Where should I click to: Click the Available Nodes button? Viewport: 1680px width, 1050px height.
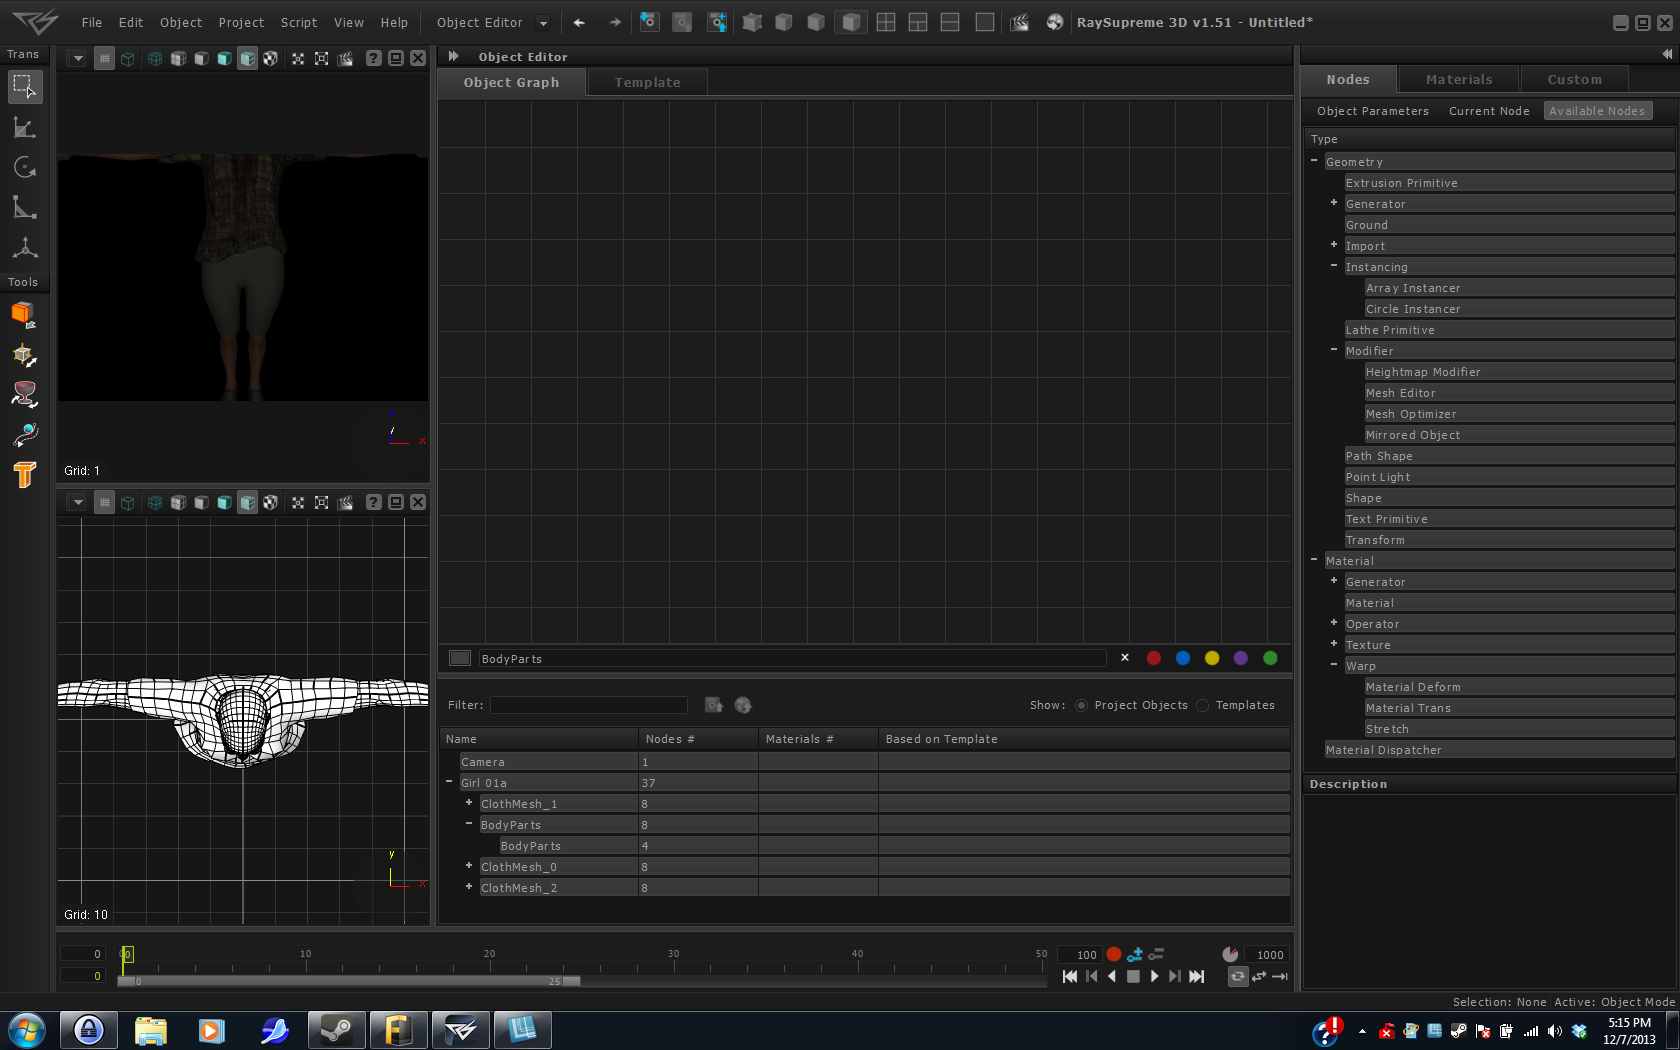[1597, 111]
